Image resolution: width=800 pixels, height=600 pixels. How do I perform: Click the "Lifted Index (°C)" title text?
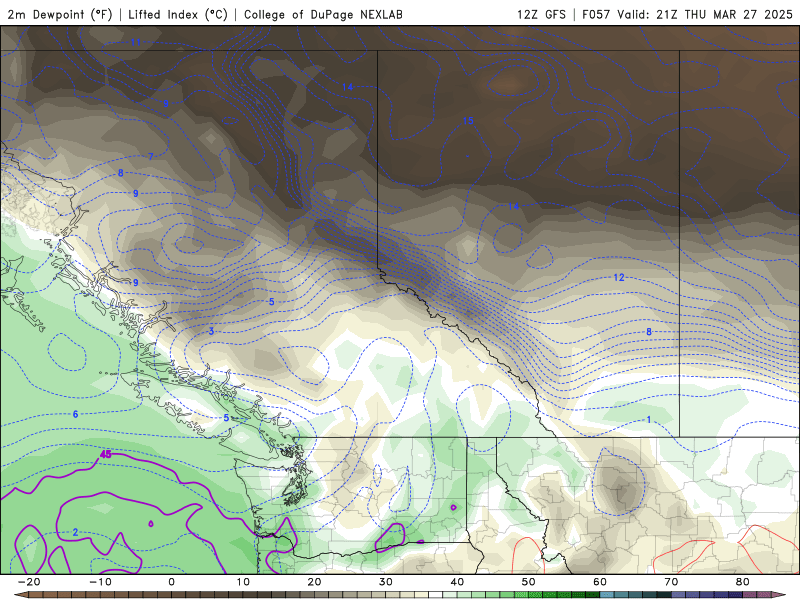[178, 14]
